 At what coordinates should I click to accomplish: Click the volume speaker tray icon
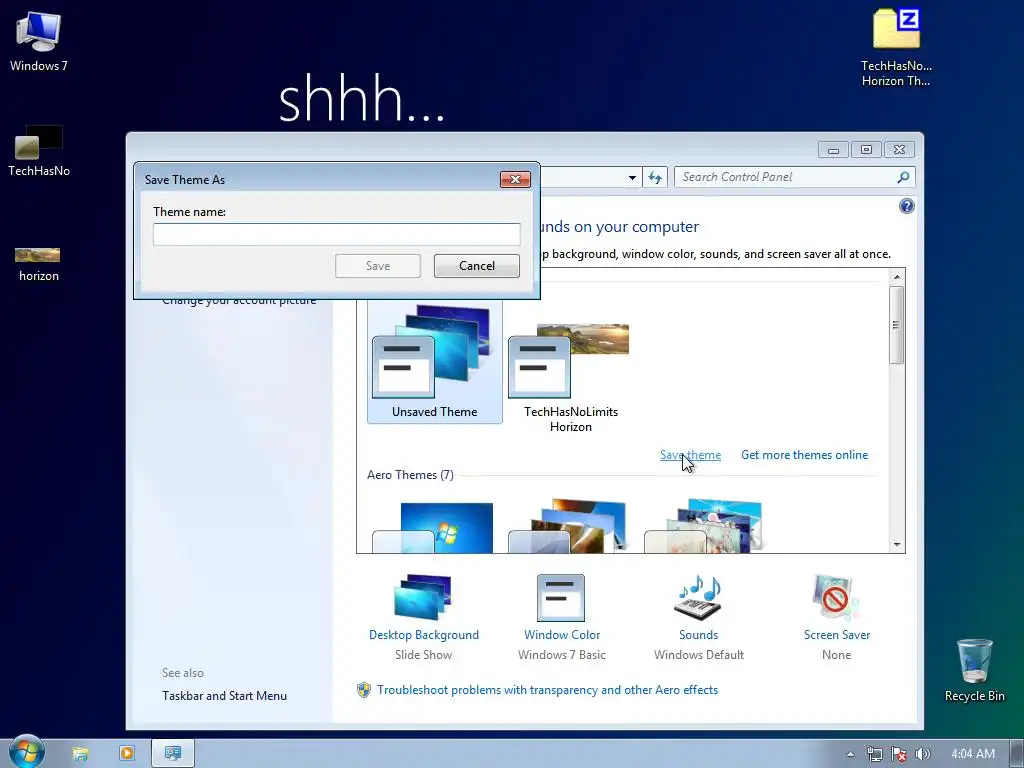[x=922, y=754]
